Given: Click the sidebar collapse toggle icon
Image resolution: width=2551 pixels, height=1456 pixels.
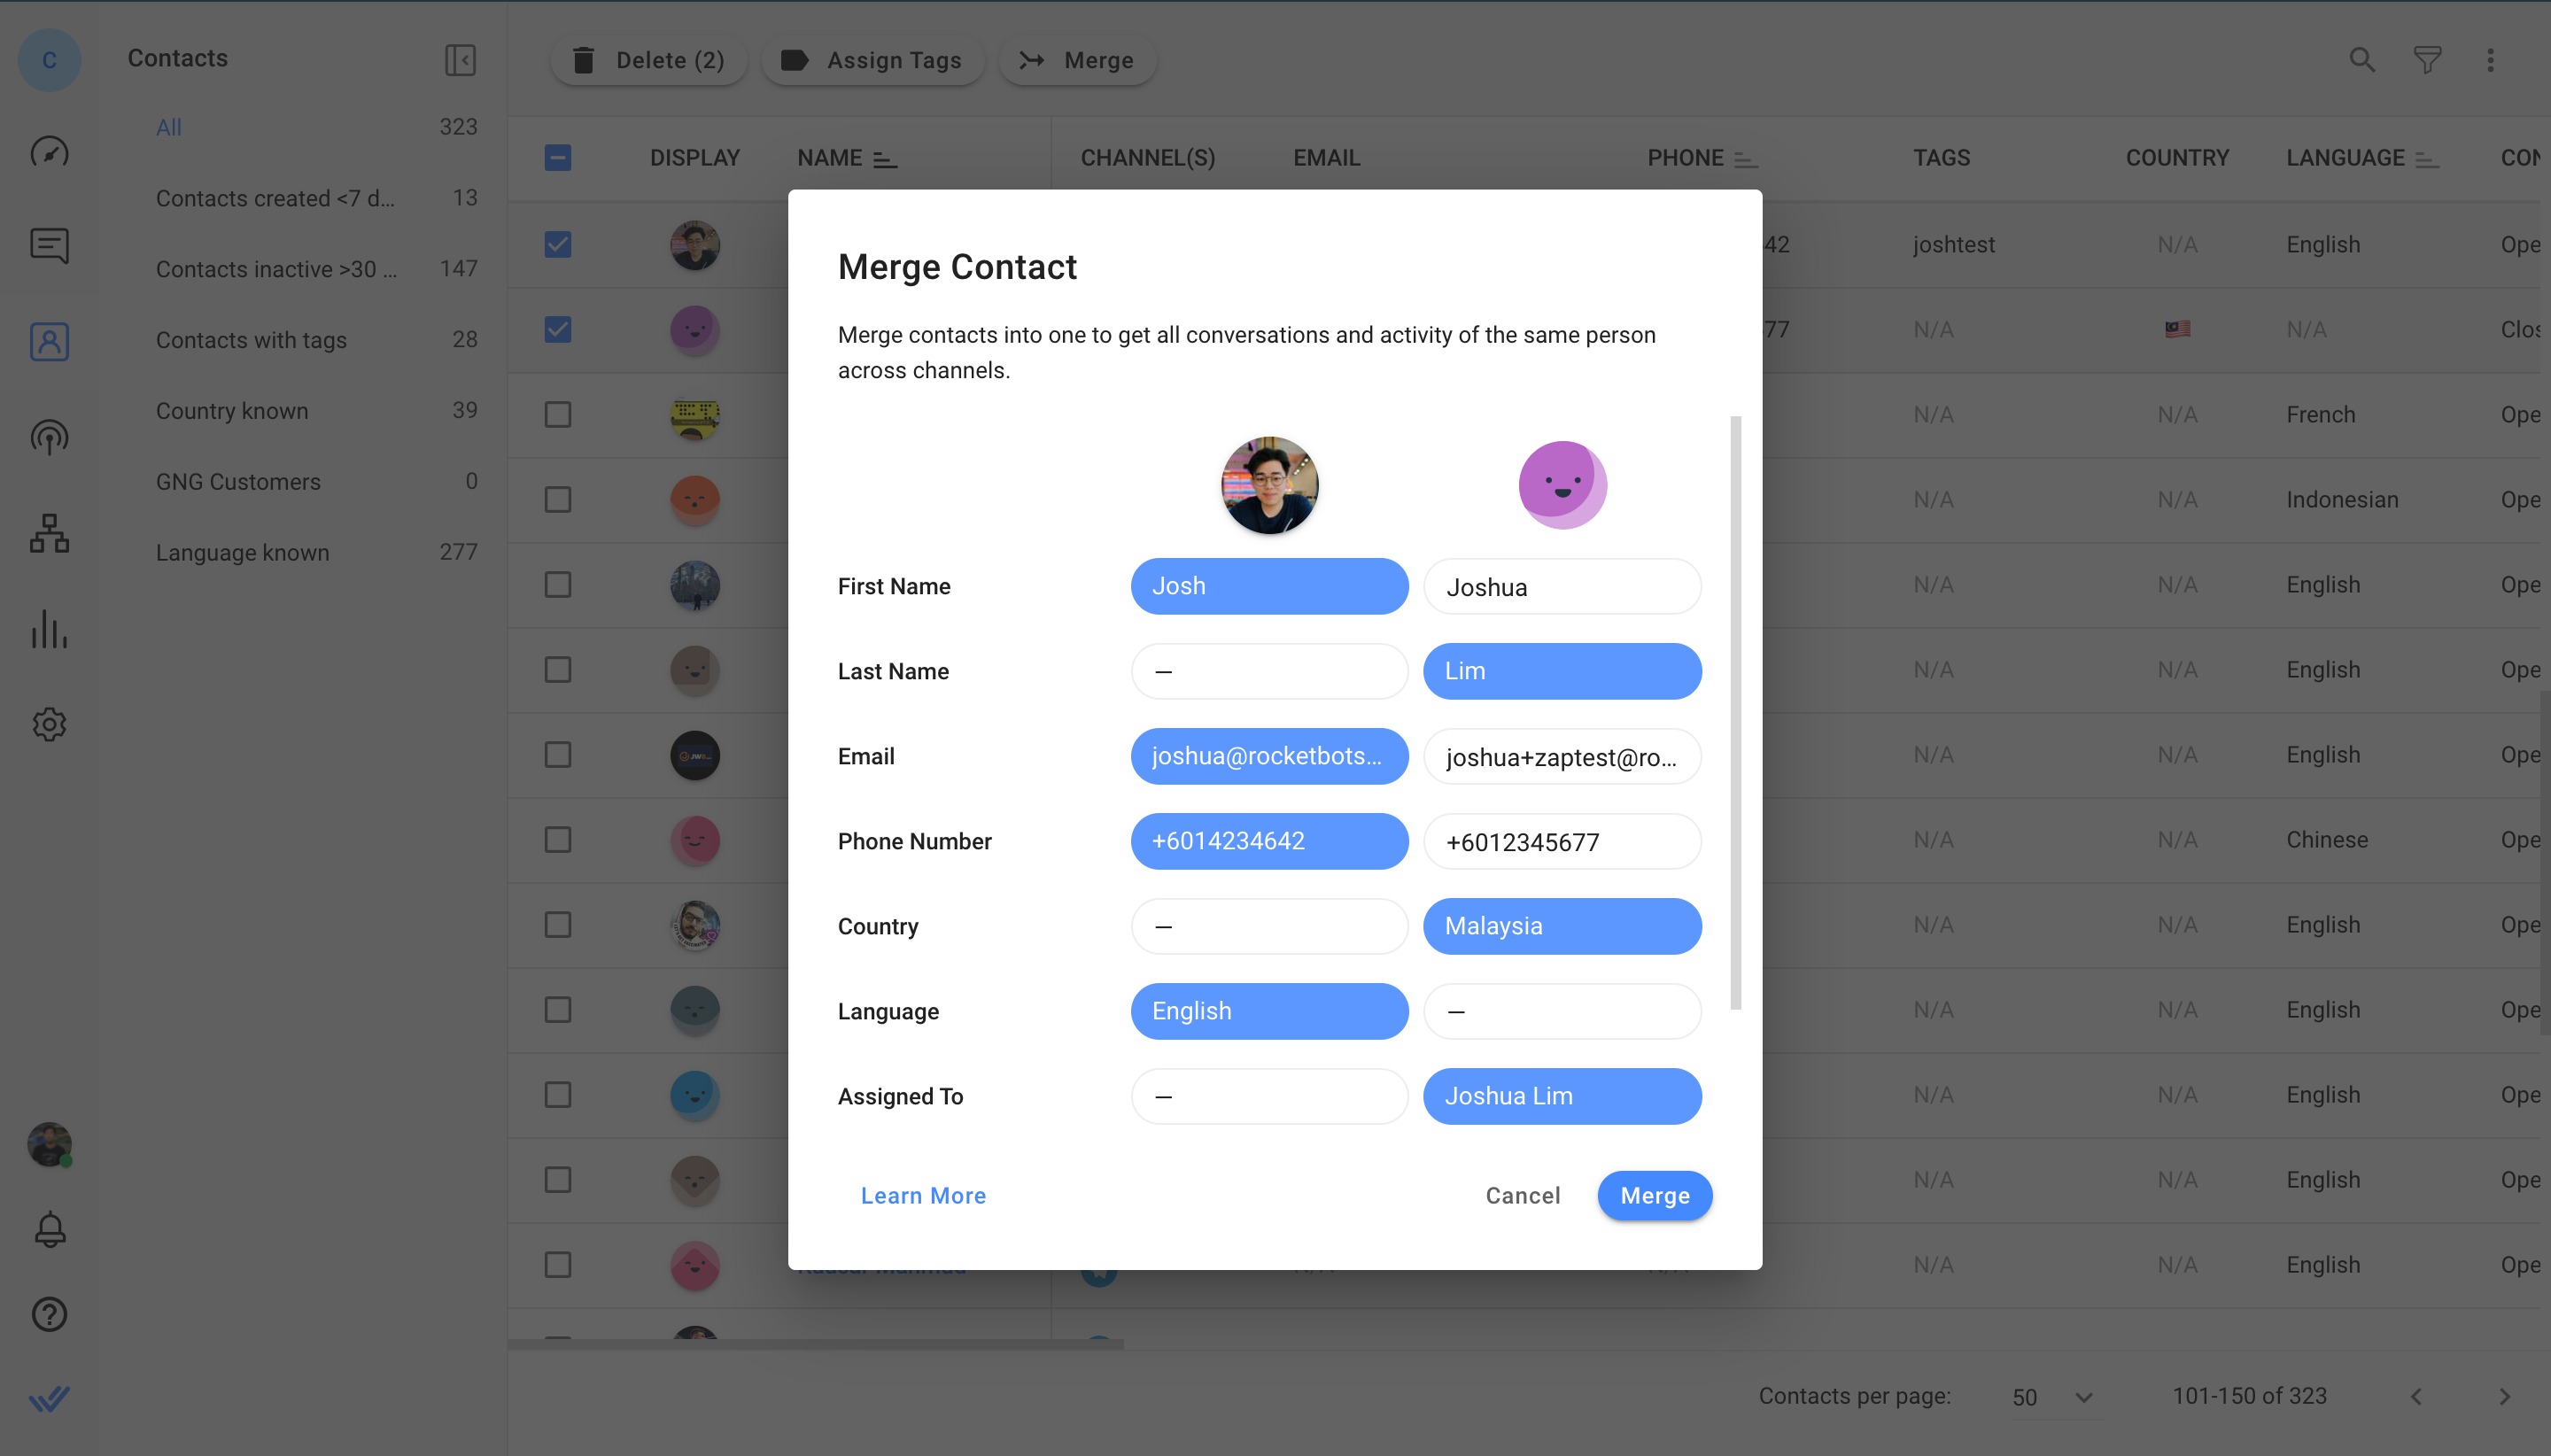Looking at the screenshot, I should (x=461, y=58).
